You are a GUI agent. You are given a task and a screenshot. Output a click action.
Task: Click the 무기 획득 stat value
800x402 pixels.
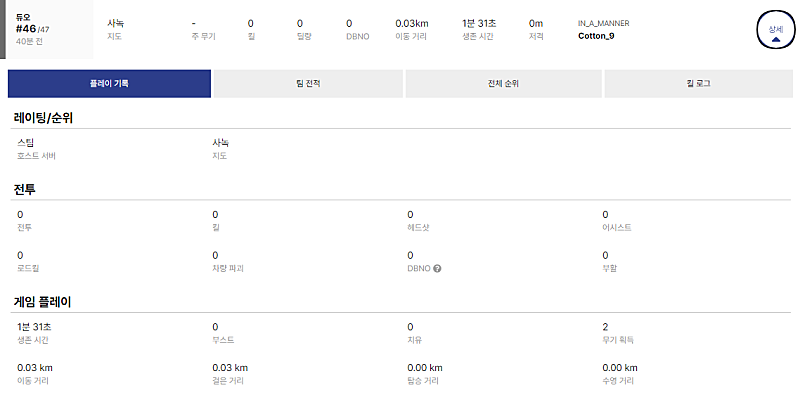(x=605, y=327)
